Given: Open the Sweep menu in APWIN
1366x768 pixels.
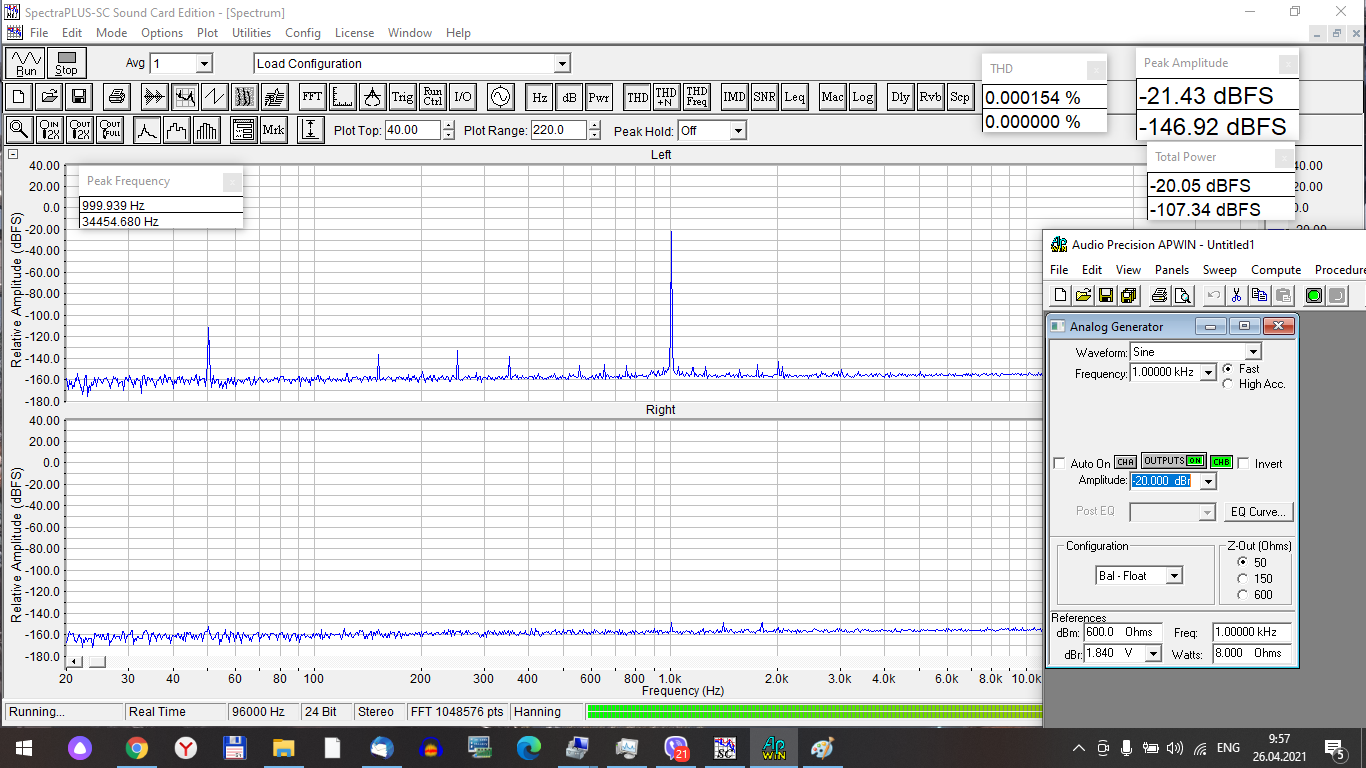Looking at the screenshot, I should (1219, 270).
